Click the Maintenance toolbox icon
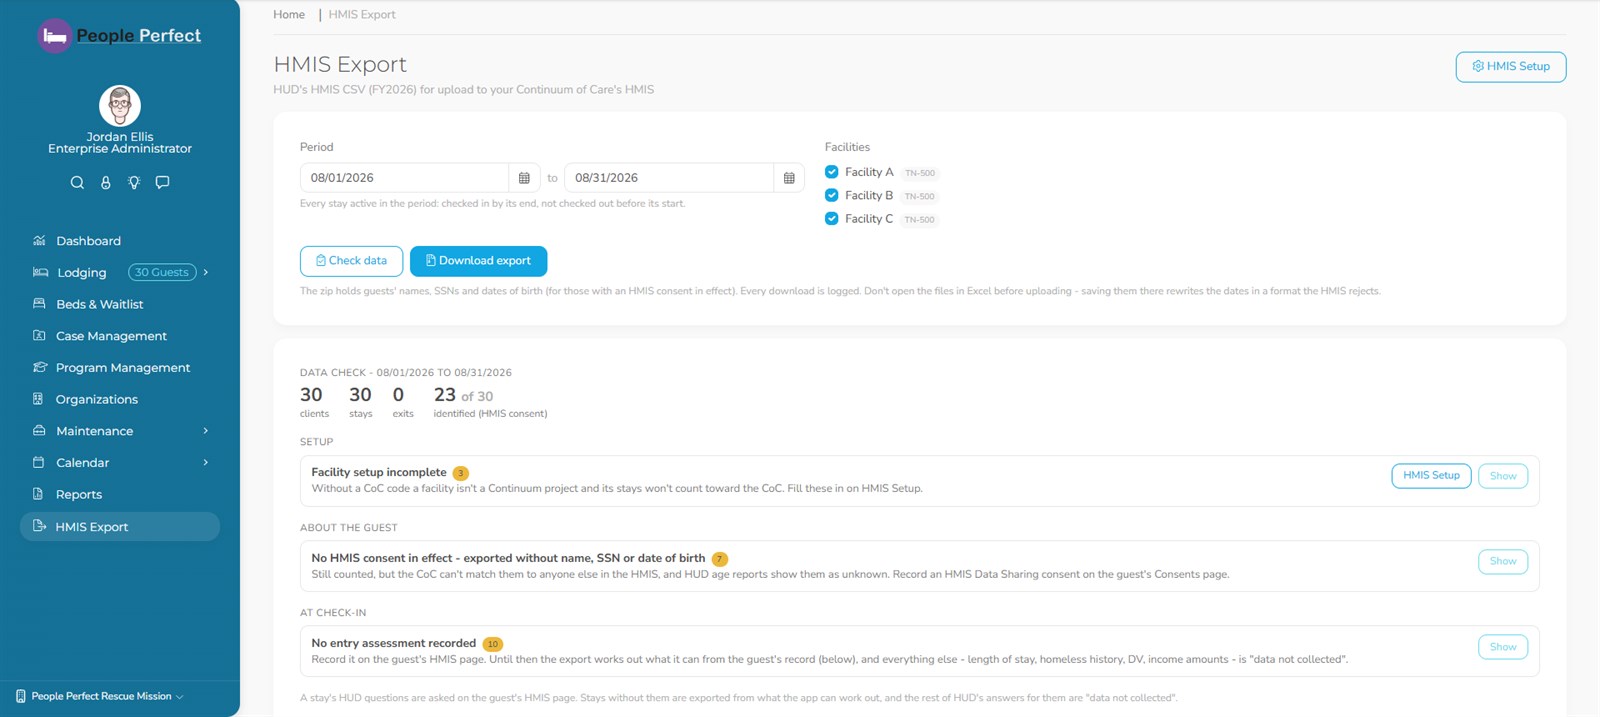1600x717 pixels. click(x=39, y=430)
